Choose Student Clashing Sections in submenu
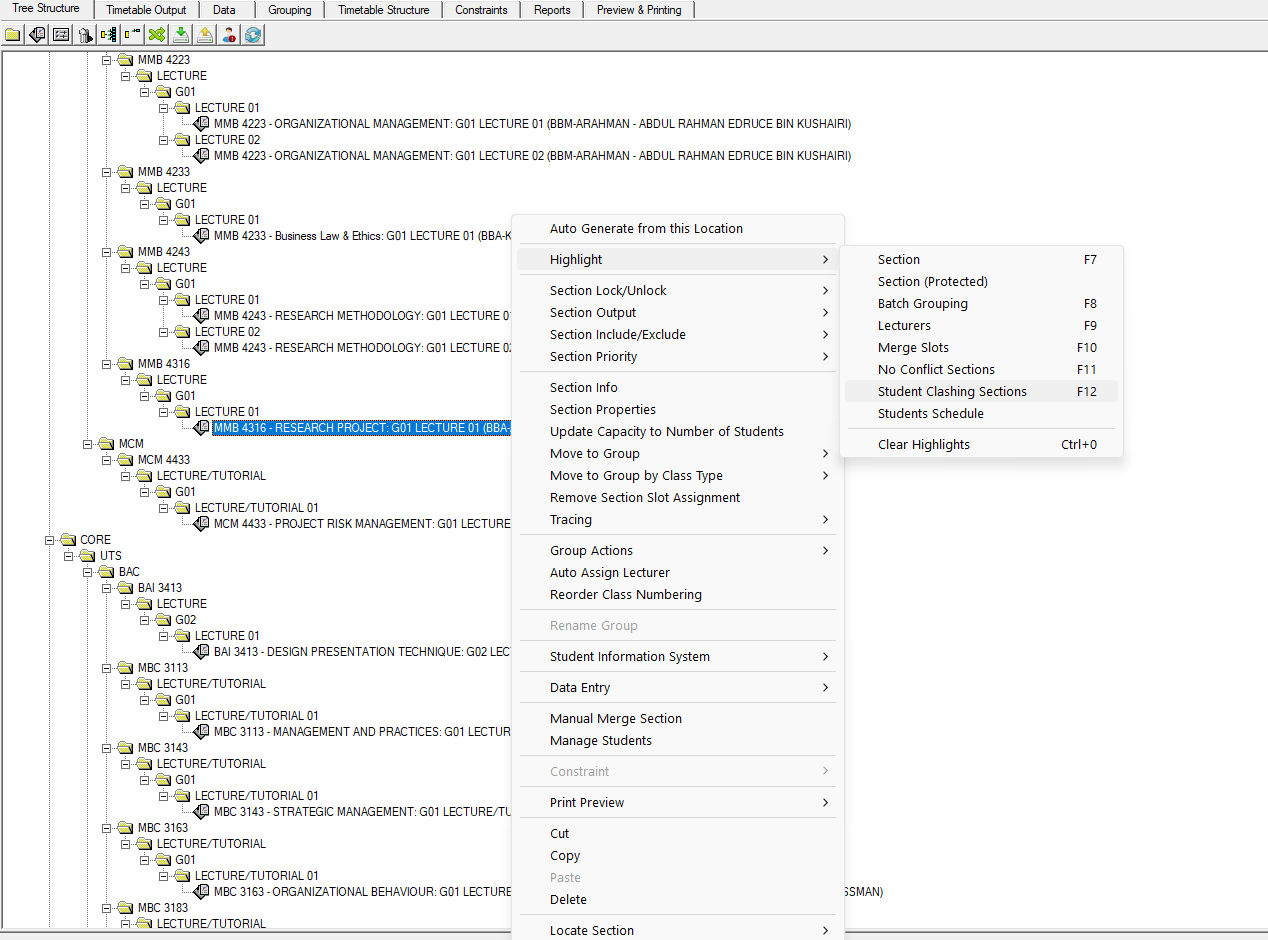 click(981, 392)
